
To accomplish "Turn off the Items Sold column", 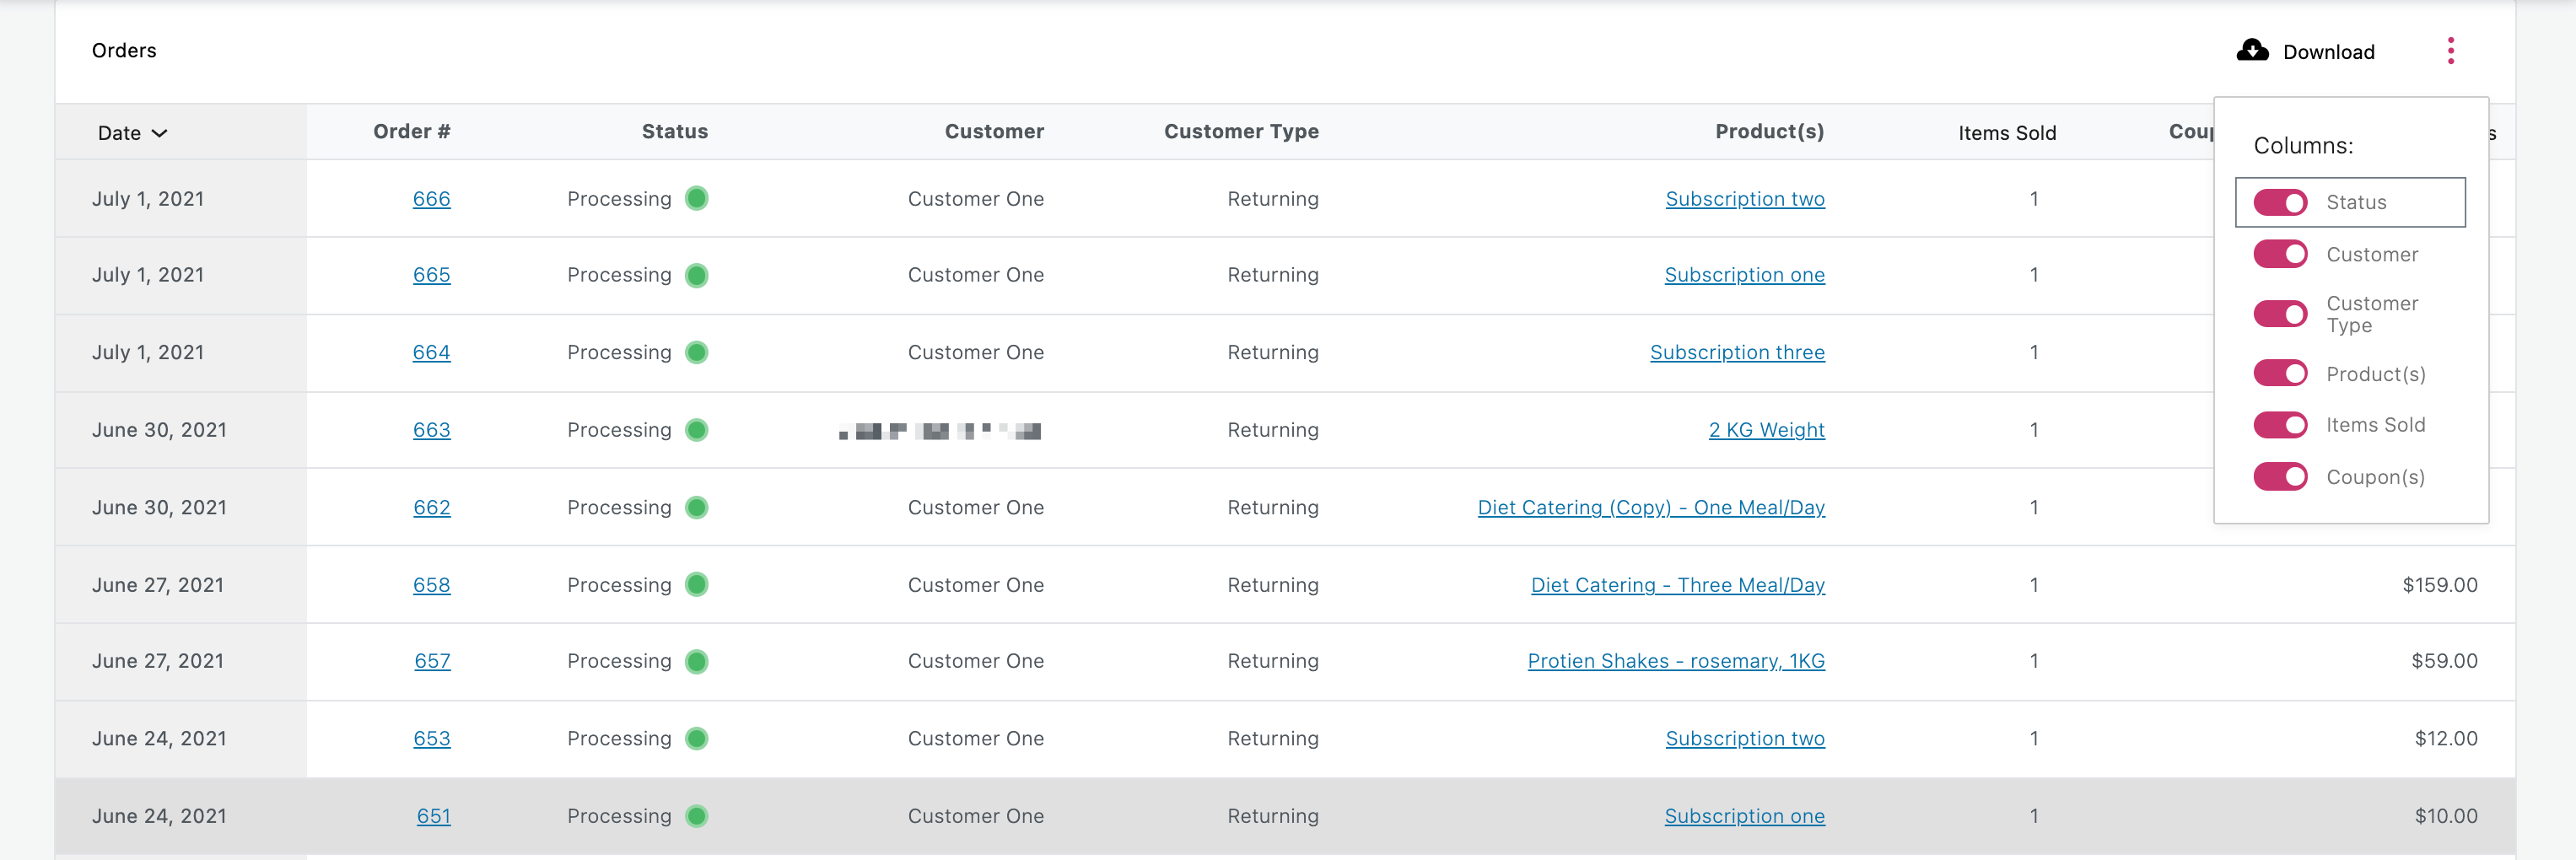I will [2280, 425].
